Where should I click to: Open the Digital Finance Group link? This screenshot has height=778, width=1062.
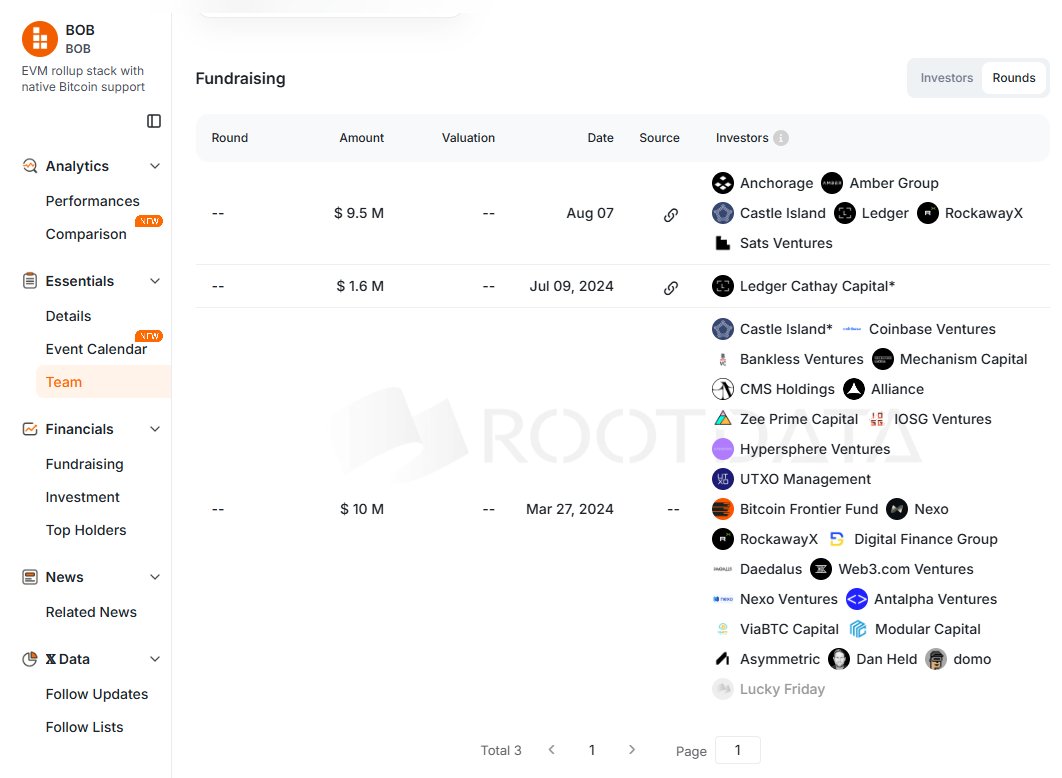point(925,540)
